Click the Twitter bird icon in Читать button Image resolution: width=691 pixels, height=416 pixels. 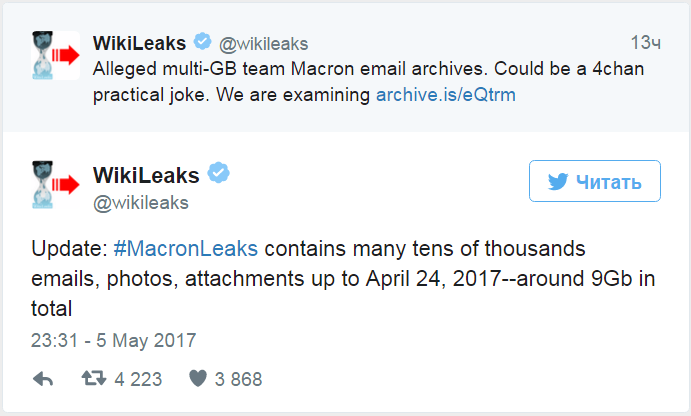pyautogui.click(x=558, y=183)
